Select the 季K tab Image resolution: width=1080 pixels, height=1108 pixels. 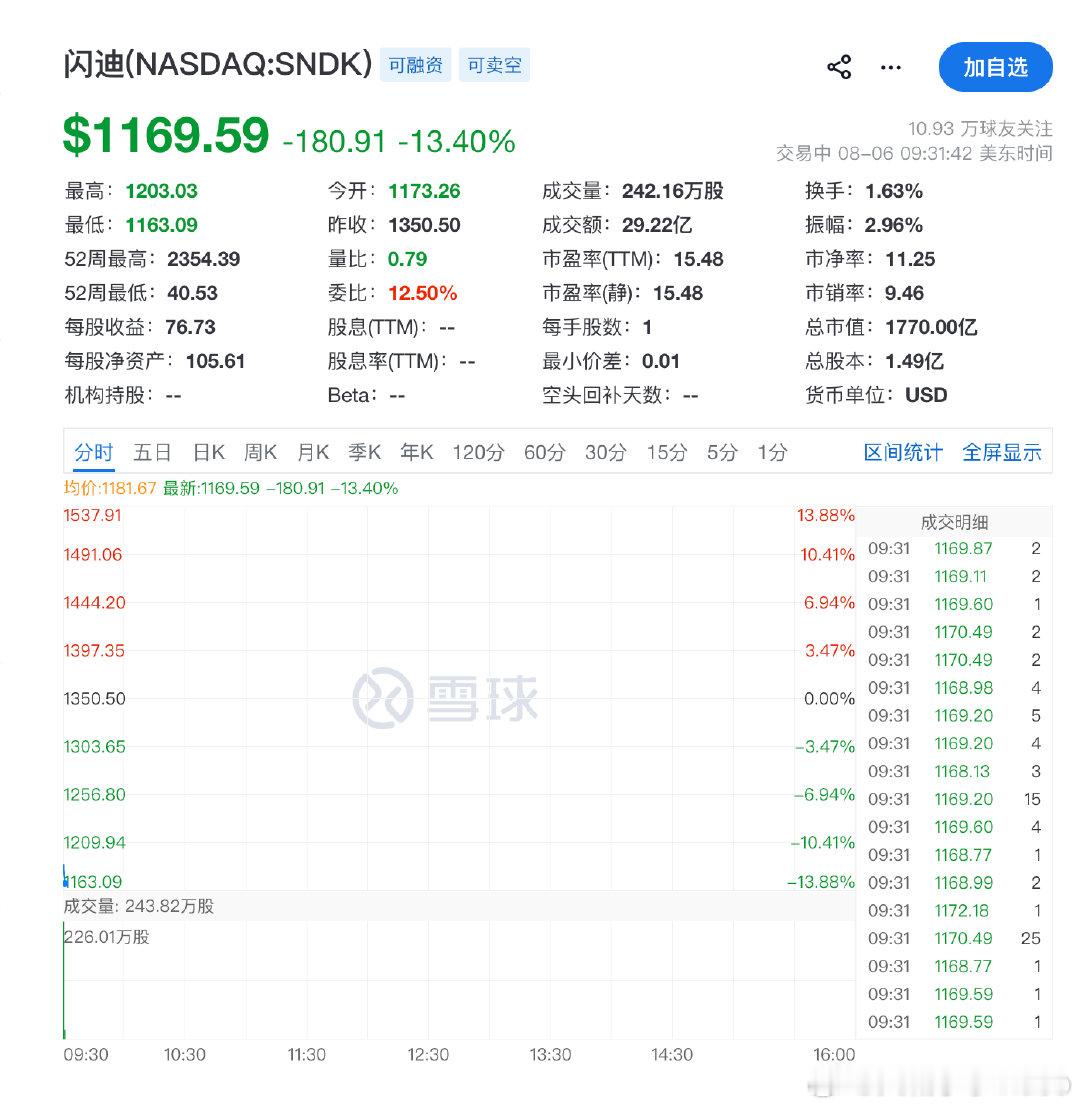click(x=364, y=452)
